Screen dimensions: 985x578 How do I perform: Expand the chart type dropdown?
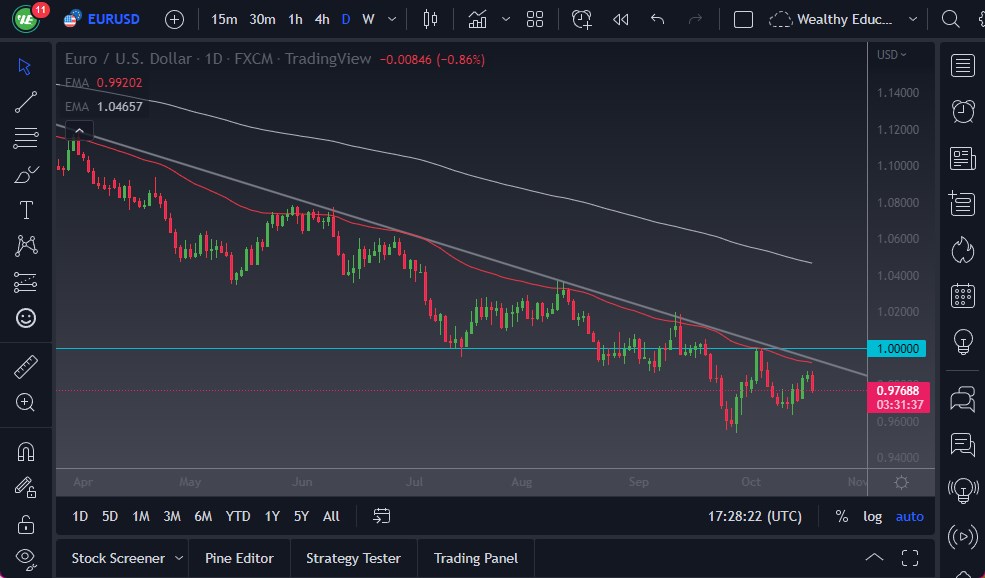(x=505, y=18)
